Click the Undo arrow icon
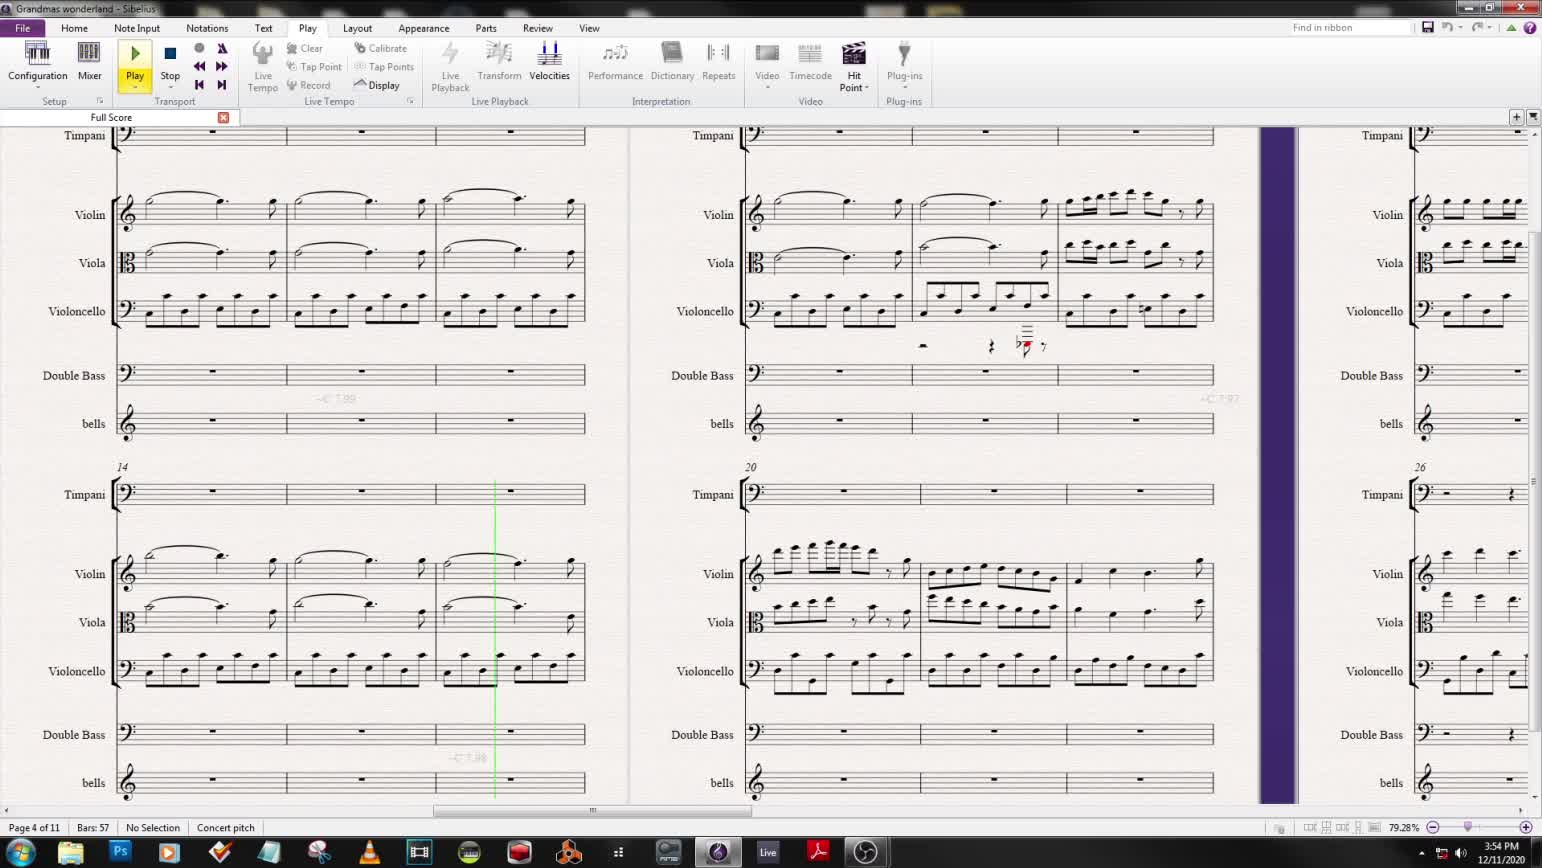The height and width of the screenshot is (868, 1542). pyautogui.click(x=1446, y=28)
